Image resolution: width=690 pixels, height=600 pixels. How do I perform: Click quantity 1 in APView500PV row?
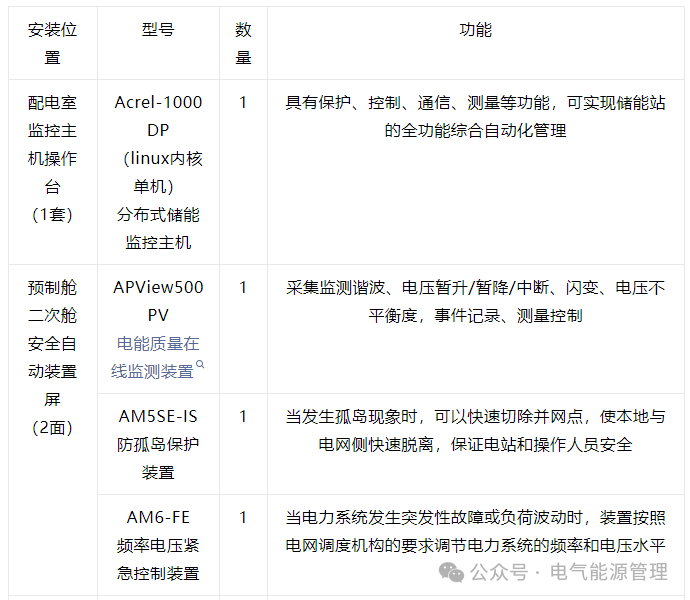(x=243, y=287)
